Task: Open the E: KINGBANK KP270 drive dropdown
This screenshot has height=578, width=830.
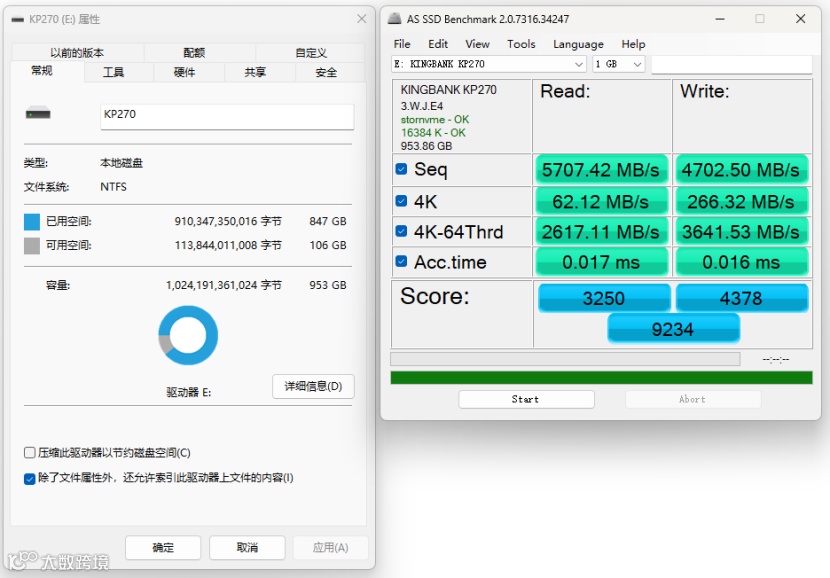Action: (x=489, y=64)
